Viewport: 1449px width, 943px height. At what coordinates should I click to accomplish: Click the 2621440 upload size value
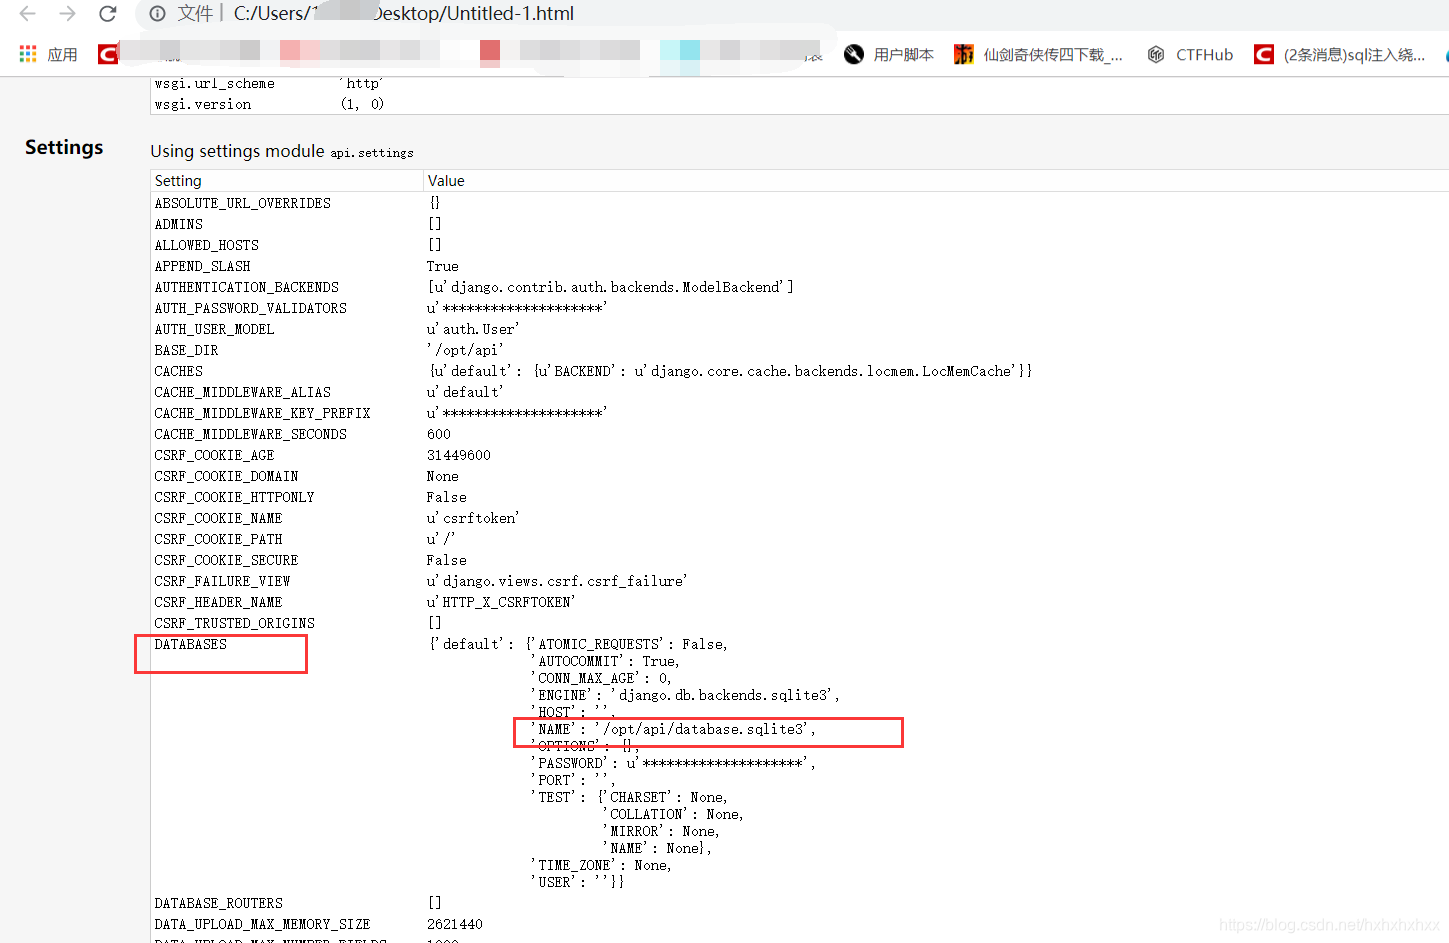(x=455, y=924)
